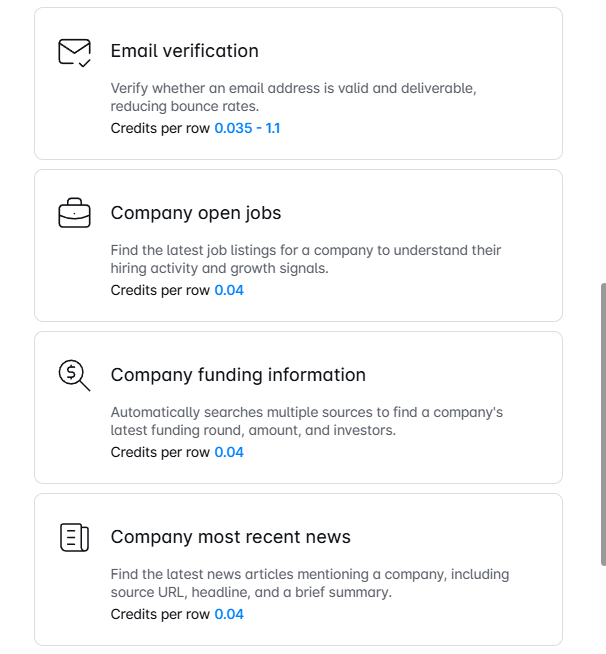Click the 0.04 credits value under recent news
The width and height of the screenshot is (606, 654).
pos(229,614)
